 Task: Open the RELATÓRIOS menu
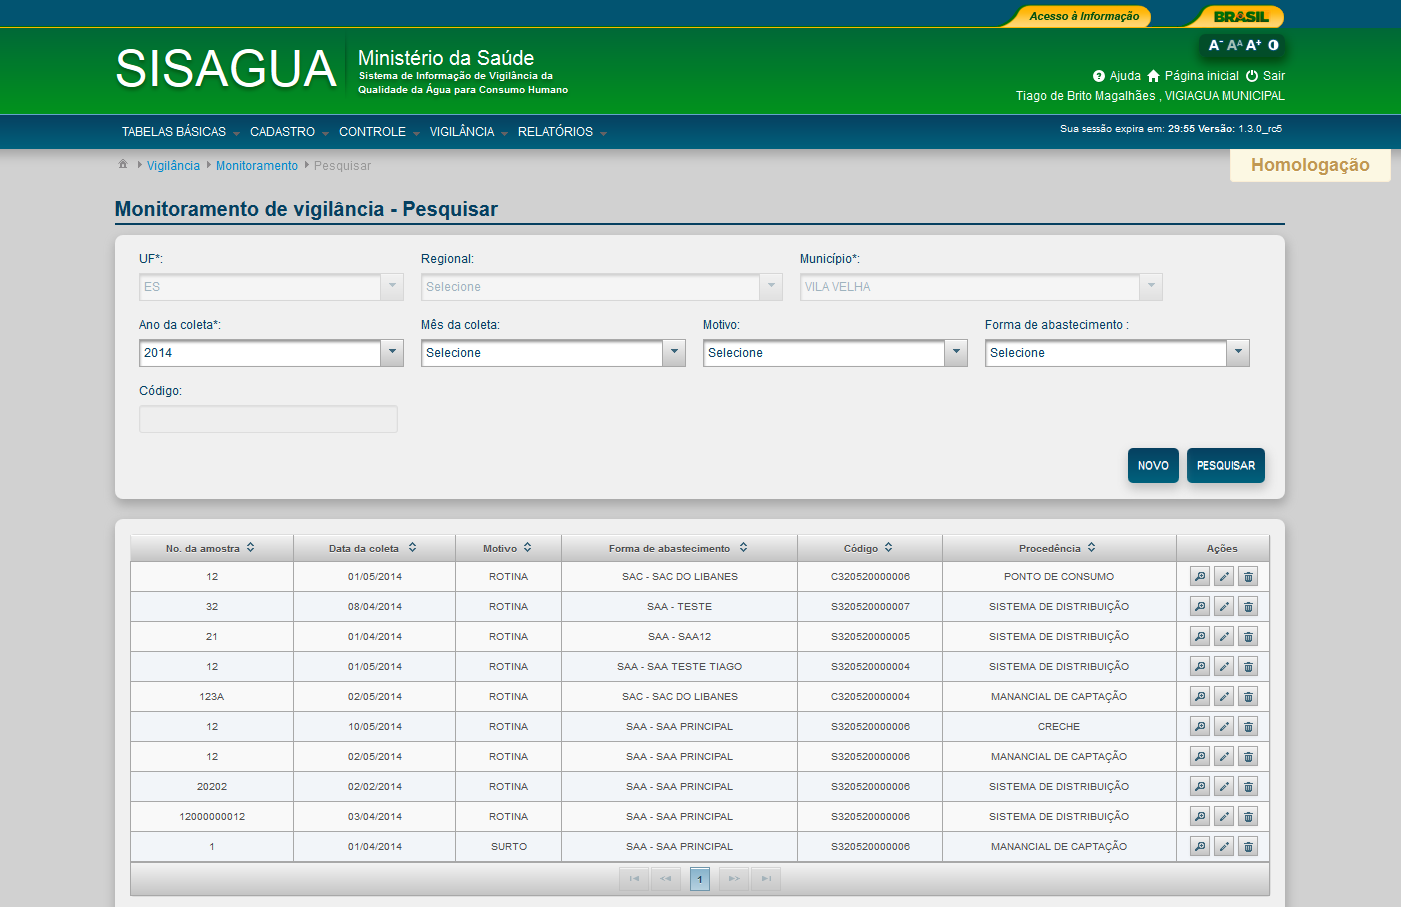562,132
